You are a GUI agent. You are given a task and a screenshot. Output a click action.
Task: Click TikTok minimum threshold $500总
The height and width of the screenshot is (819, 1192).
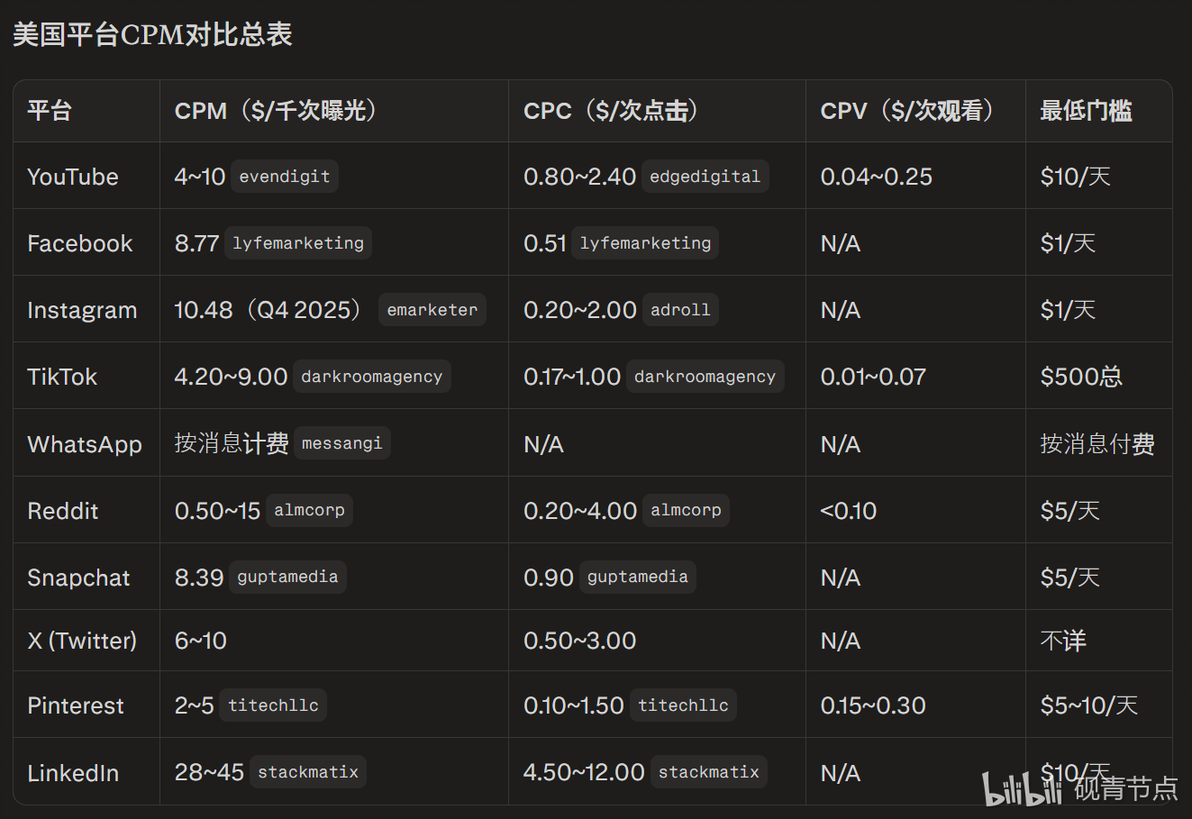tap(1081, 377)
